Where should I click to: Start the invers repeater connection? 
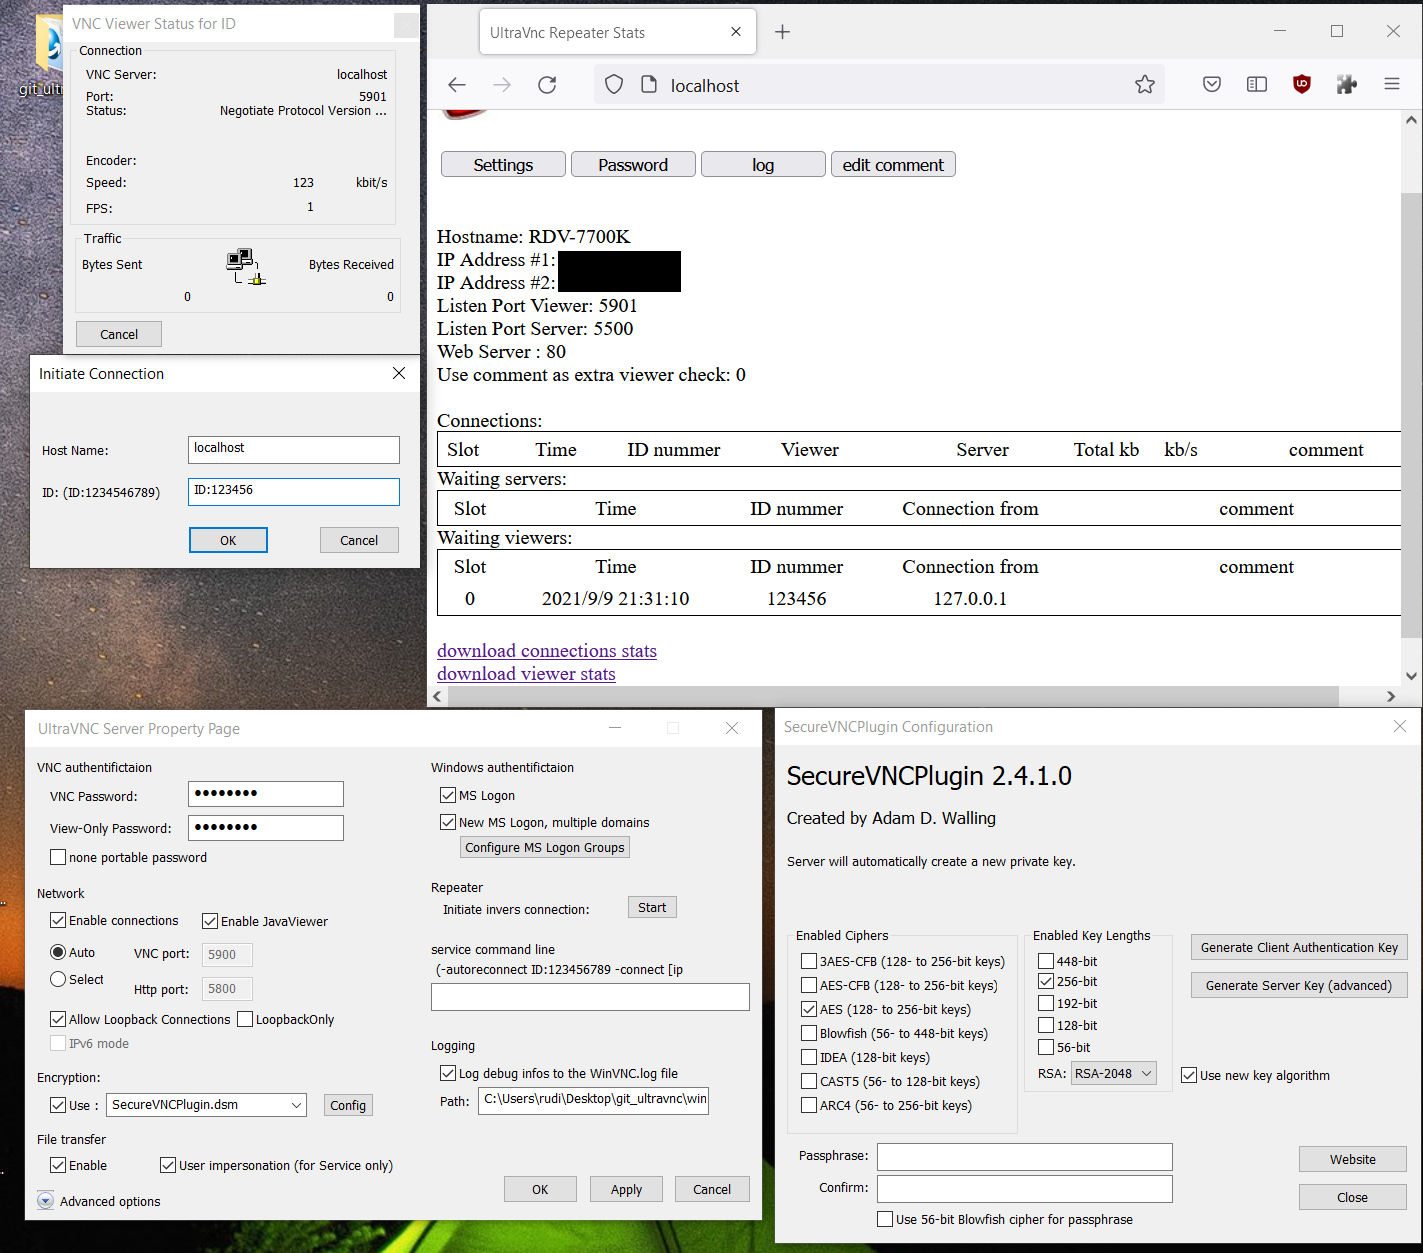652,907
